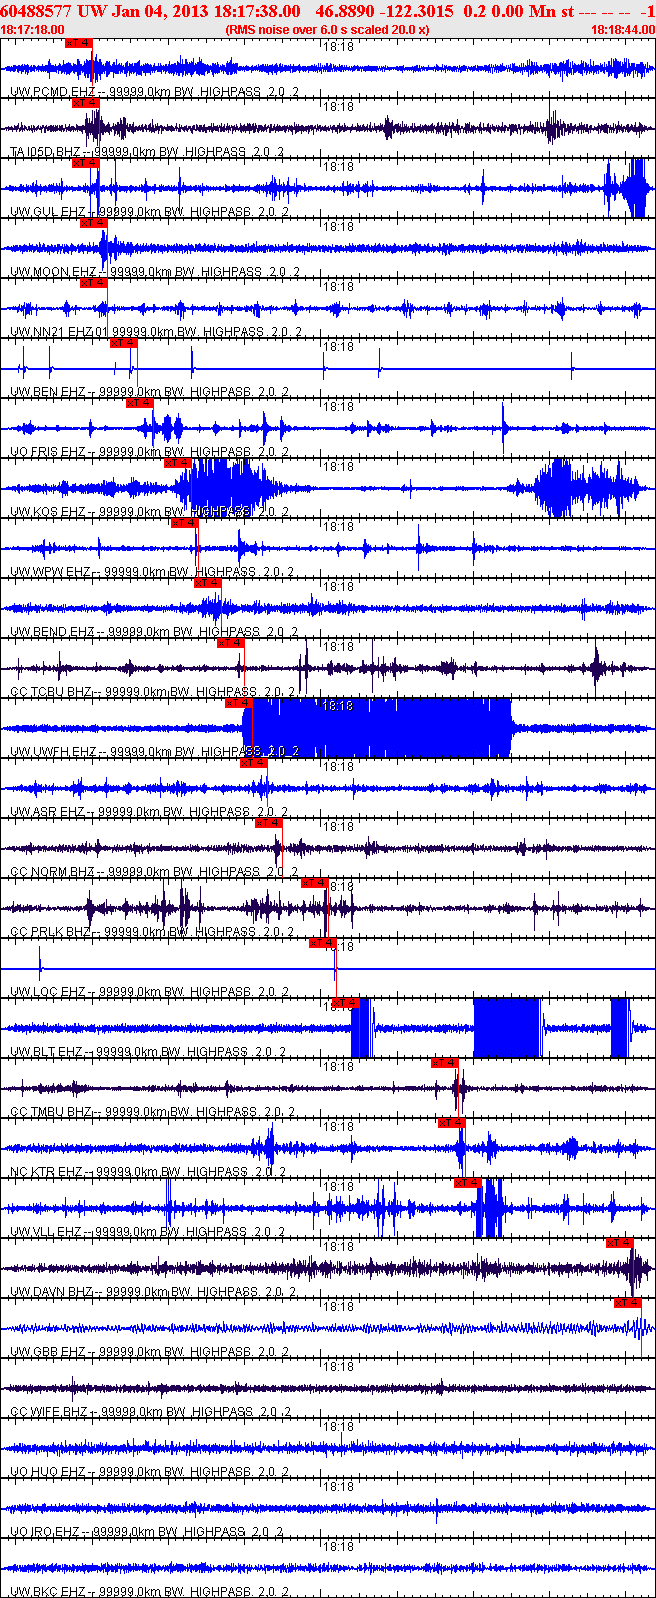The width and height of the screenshot is (656, 1598).
Task: Click the RMS noise scaling note
Action: [328, 30]
